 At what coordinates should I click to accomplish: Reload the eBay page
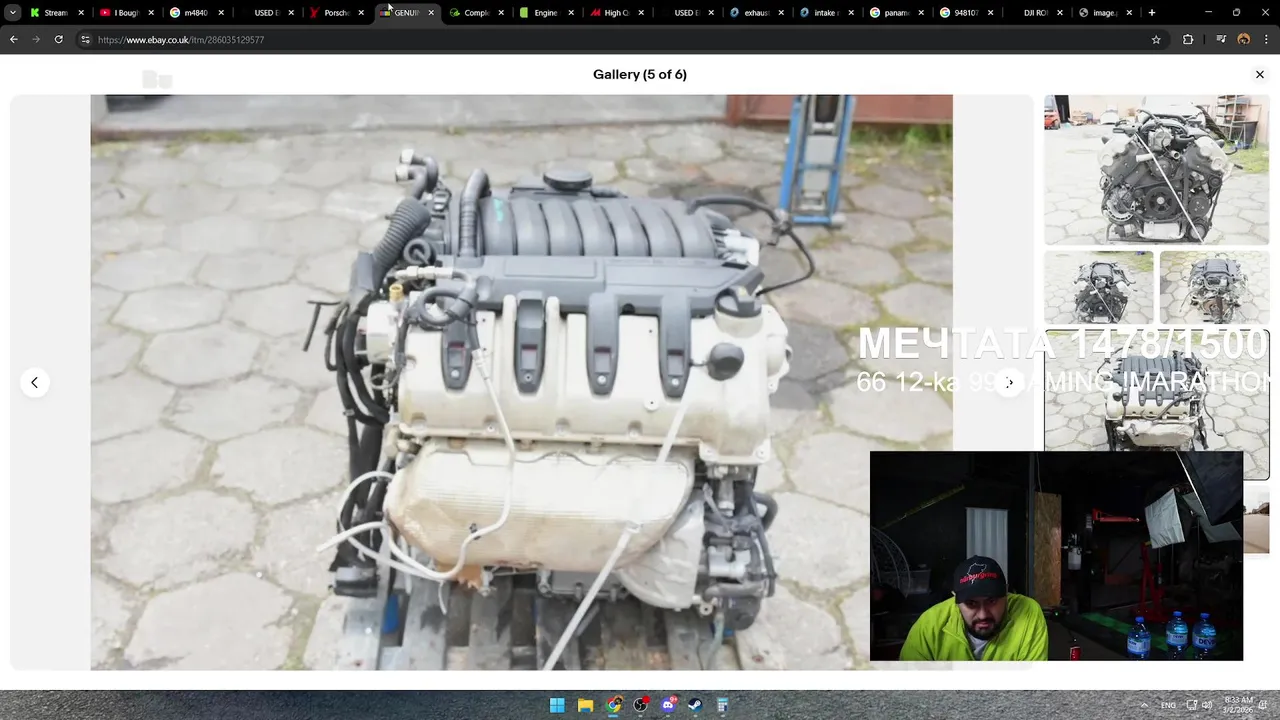coord(58,39)
